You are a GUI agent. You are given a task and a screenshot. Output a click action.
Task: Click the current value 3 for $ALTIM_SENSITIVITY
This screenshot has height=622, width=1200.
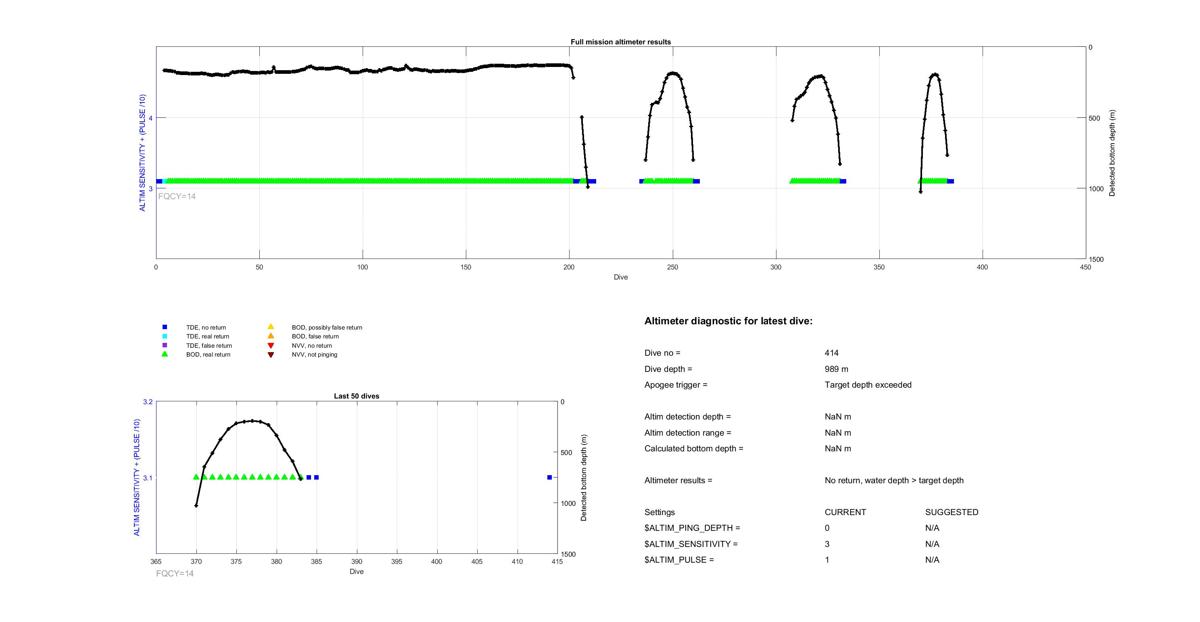(827, 544)
